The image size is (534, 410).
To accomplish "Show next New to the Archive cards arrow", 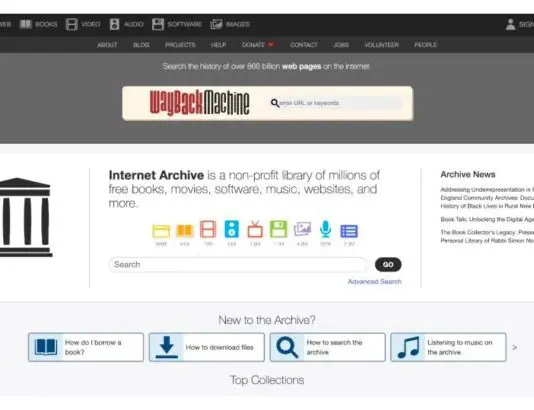I will (515, 347).
